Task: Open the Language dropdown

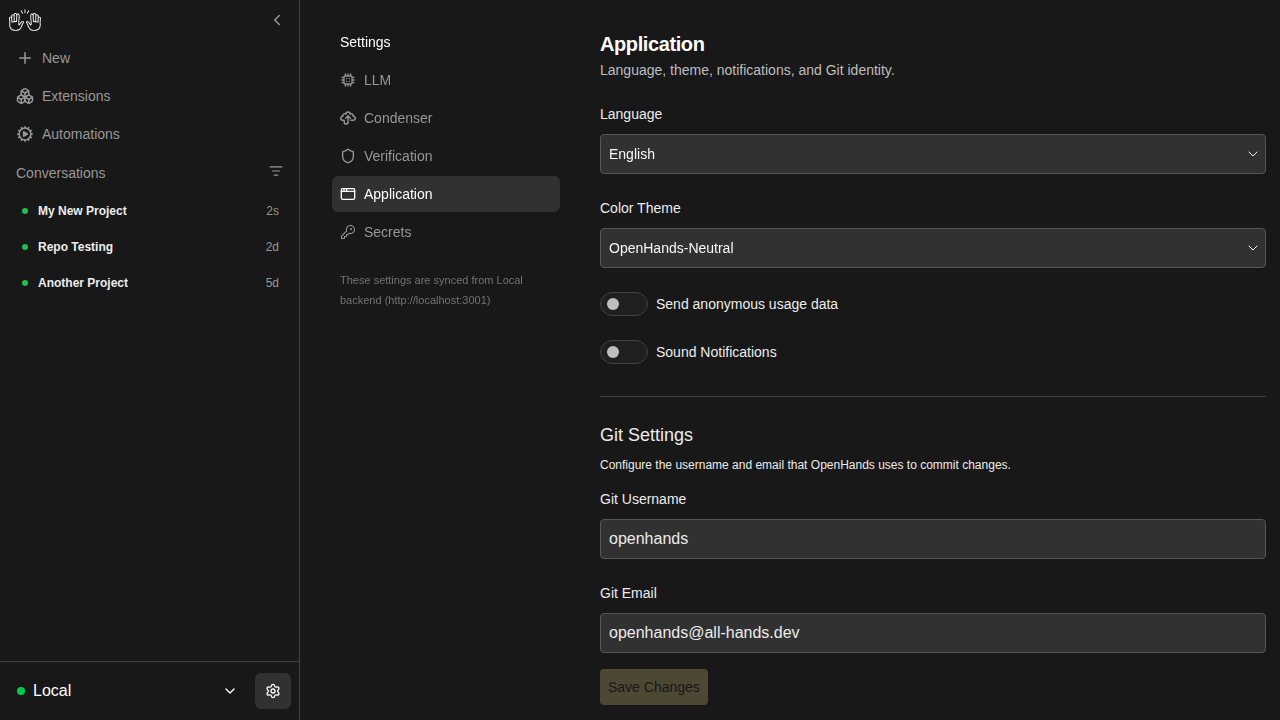Action: point(933,154)
